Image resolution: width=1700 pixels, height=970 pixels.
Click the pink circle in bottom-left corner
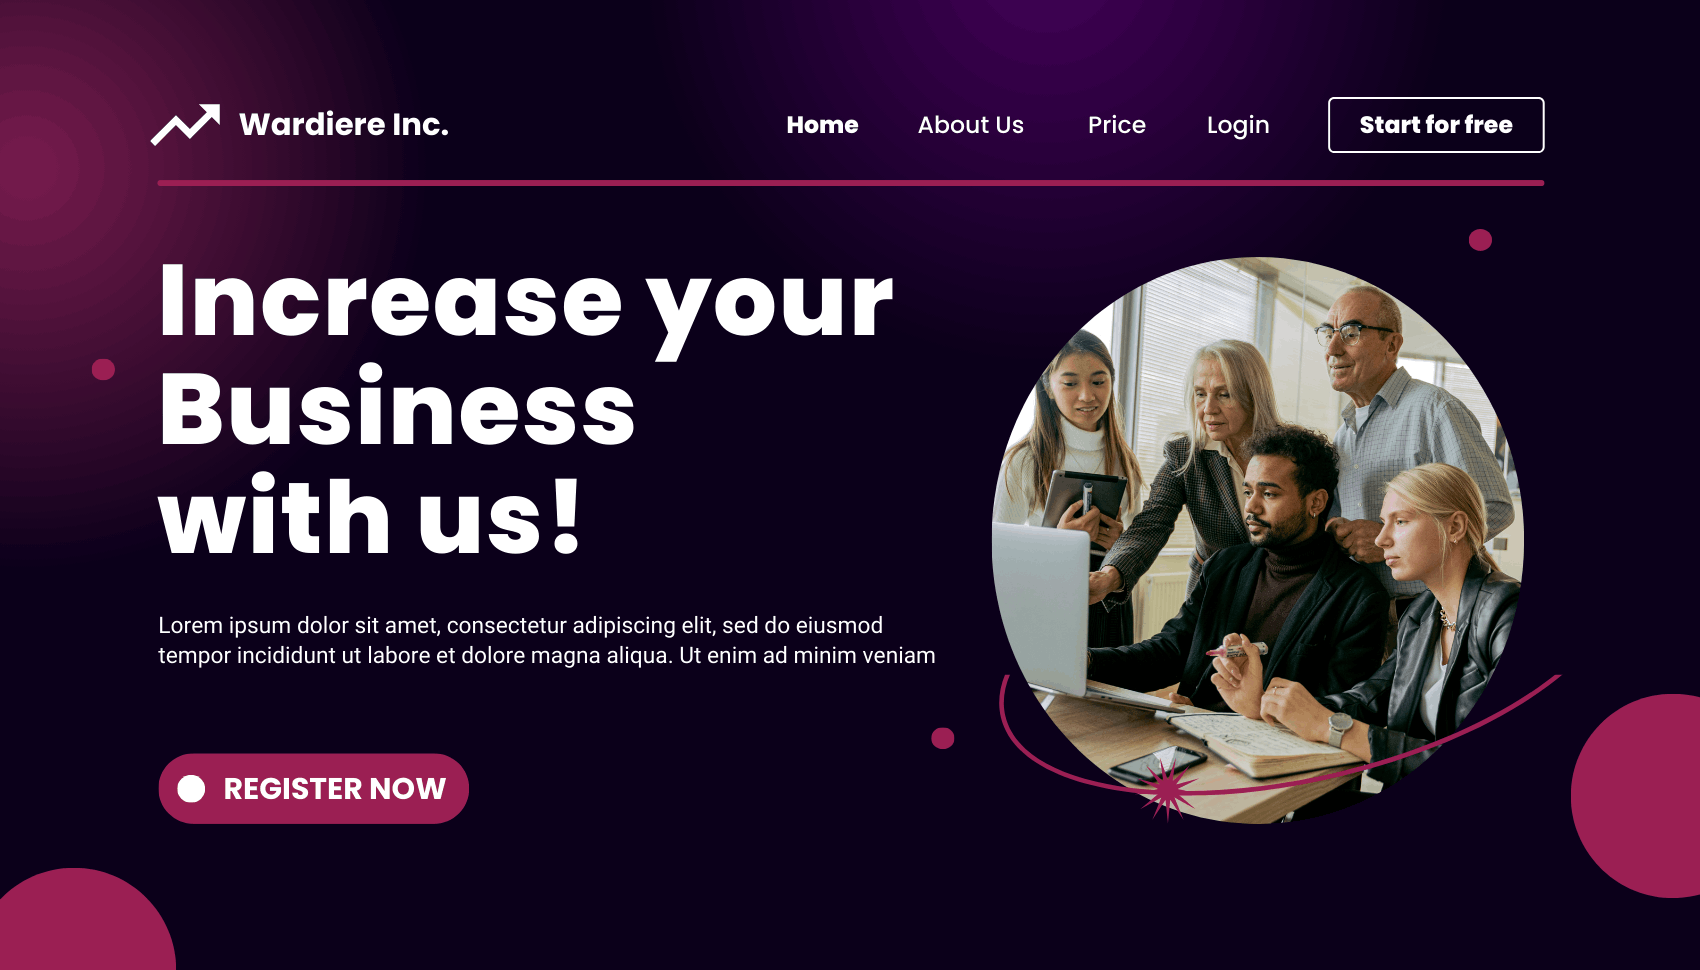point(86,920)
